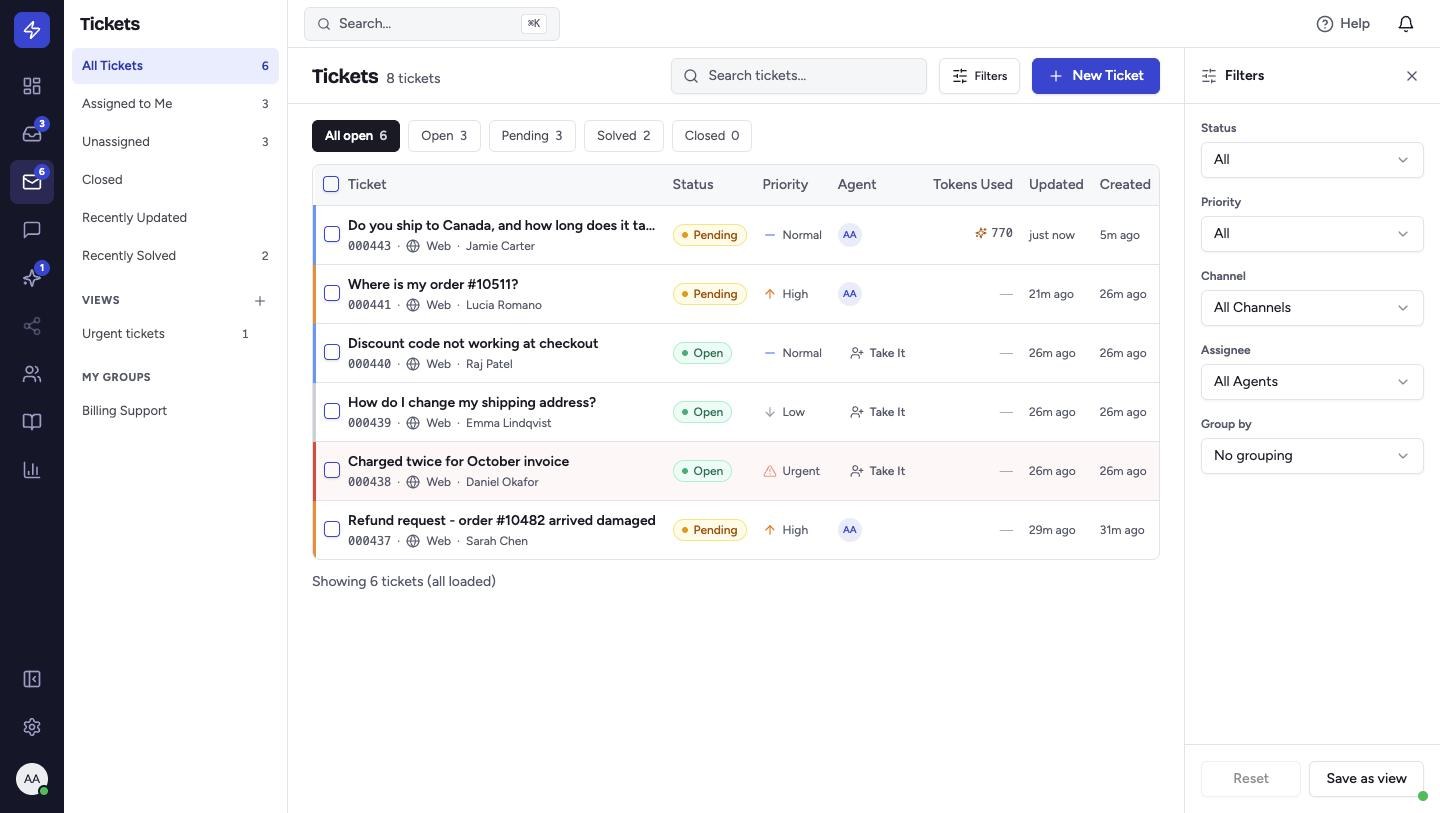Viewport: 1440px width, 813px height.
Task: Select checkbox for shipping address ticket
Action: 332,411
